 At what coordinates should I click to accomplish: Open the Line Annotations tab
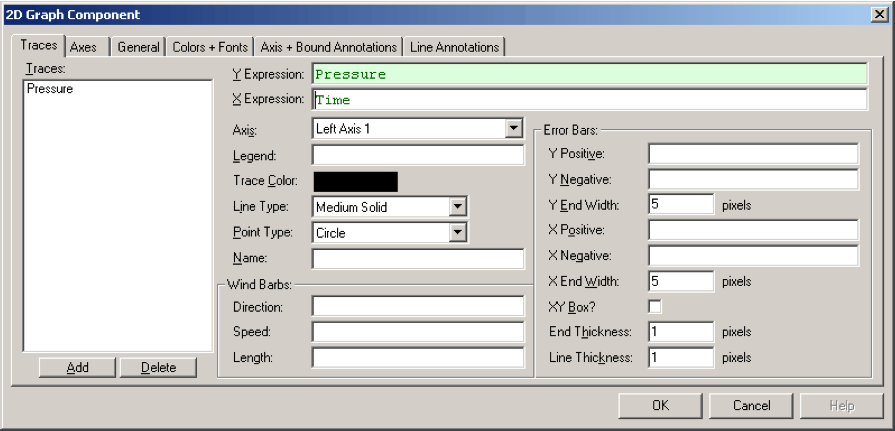454,47
